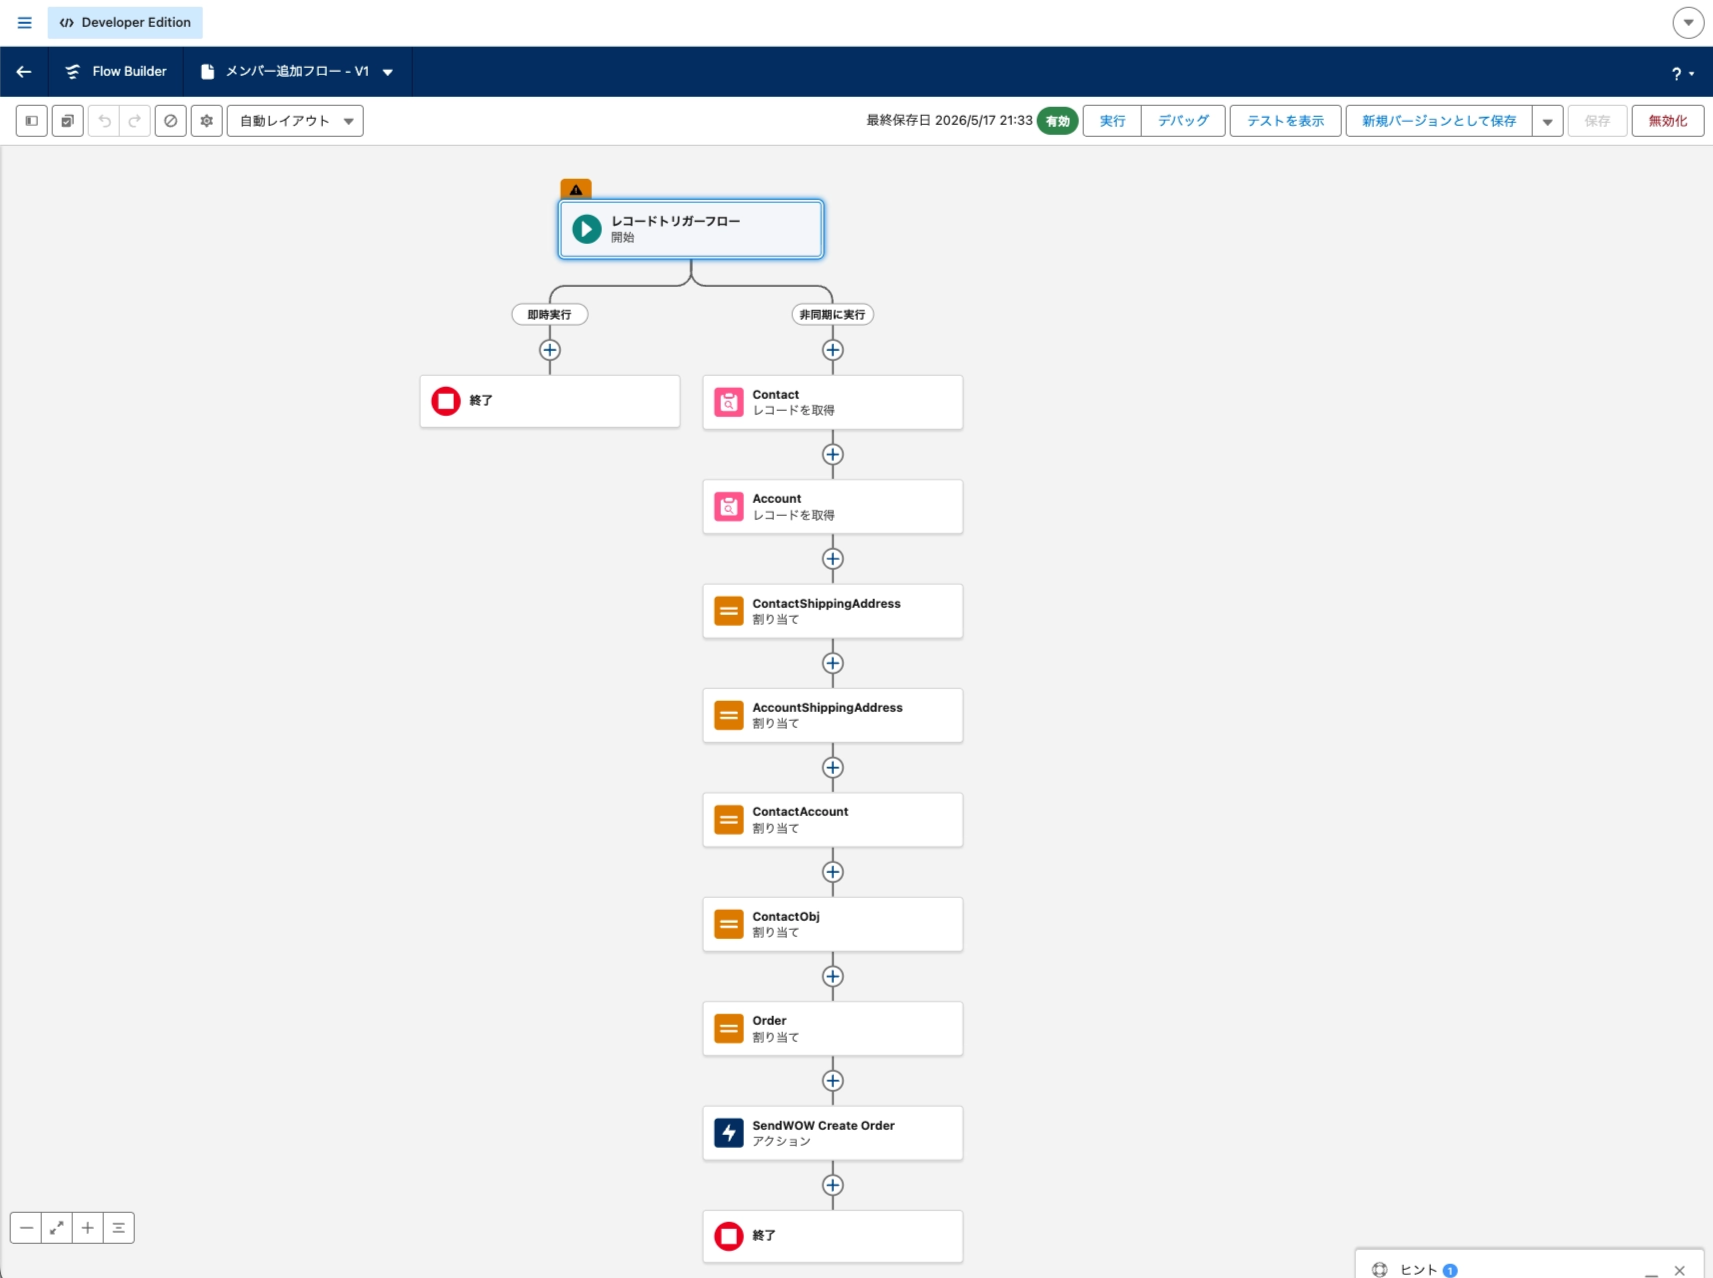Click the 実行 run button
Screen dimensions: 1713x1278
pos(1112,121)
